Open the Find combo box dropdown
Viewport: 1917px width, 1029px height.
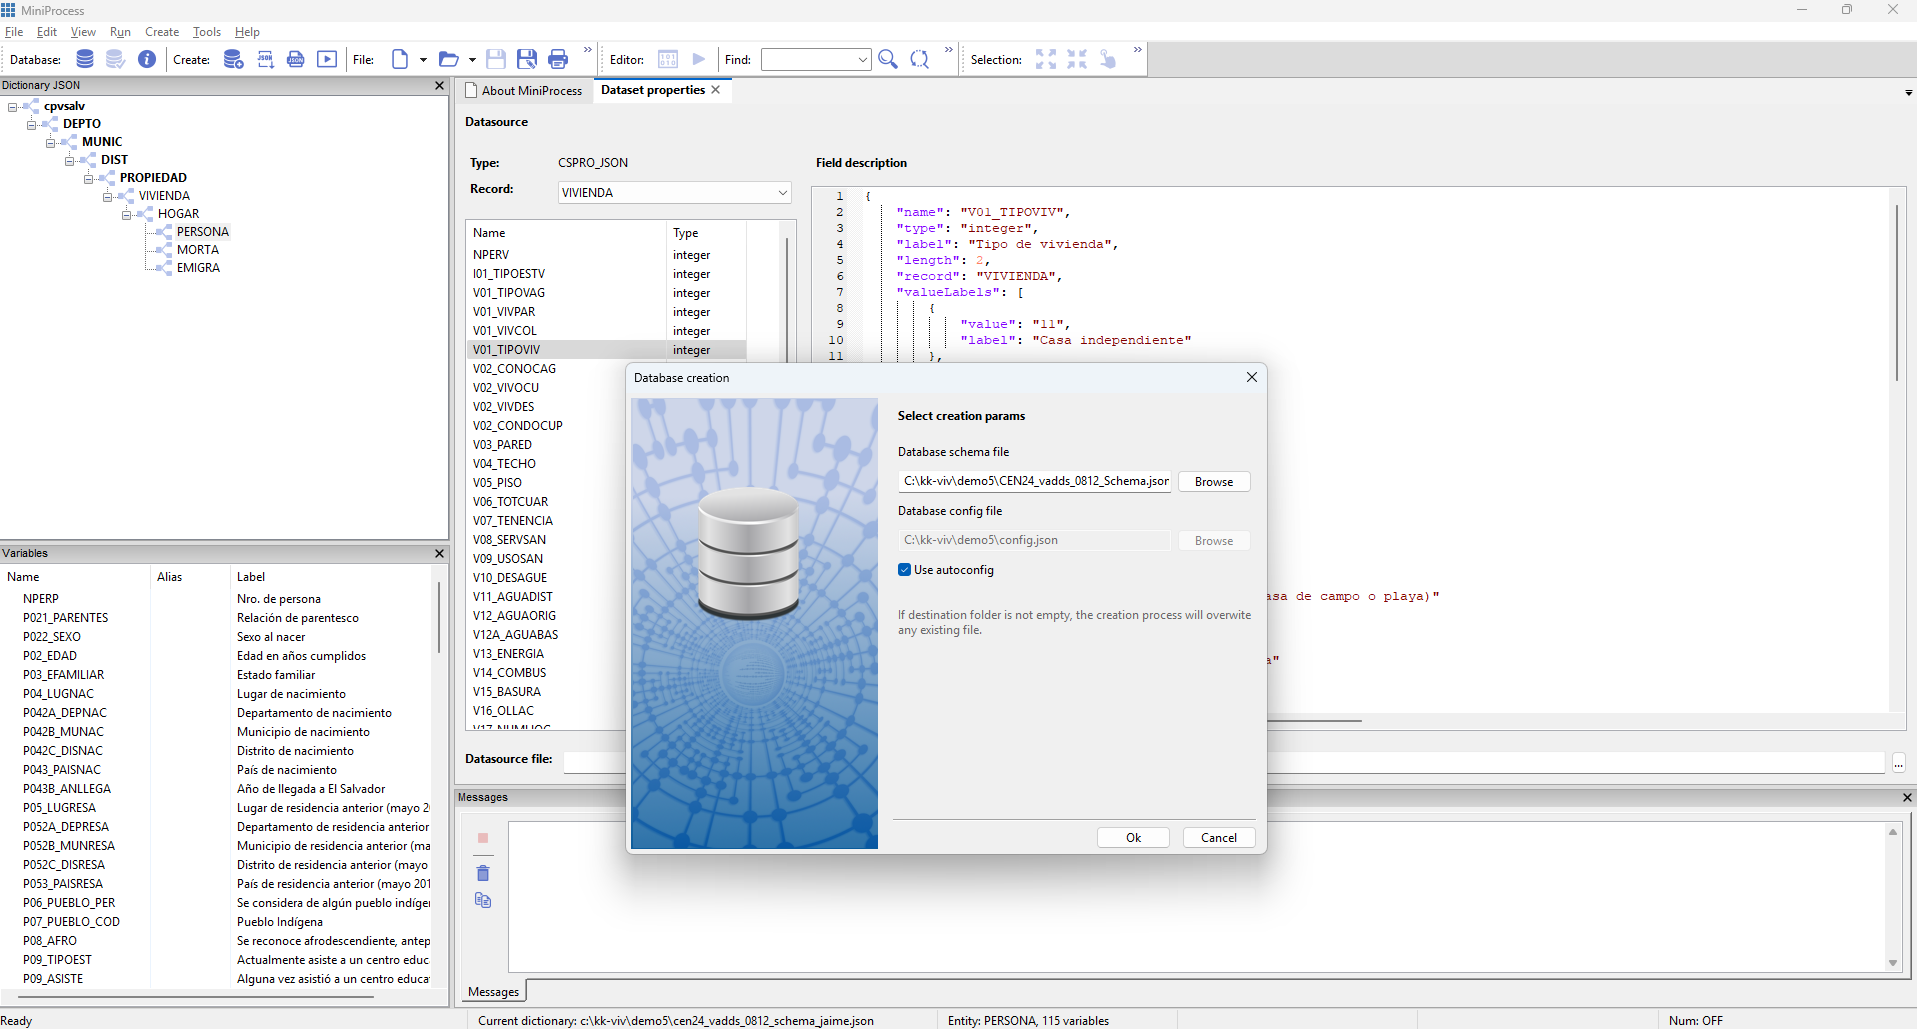click(x=862, y=60)
